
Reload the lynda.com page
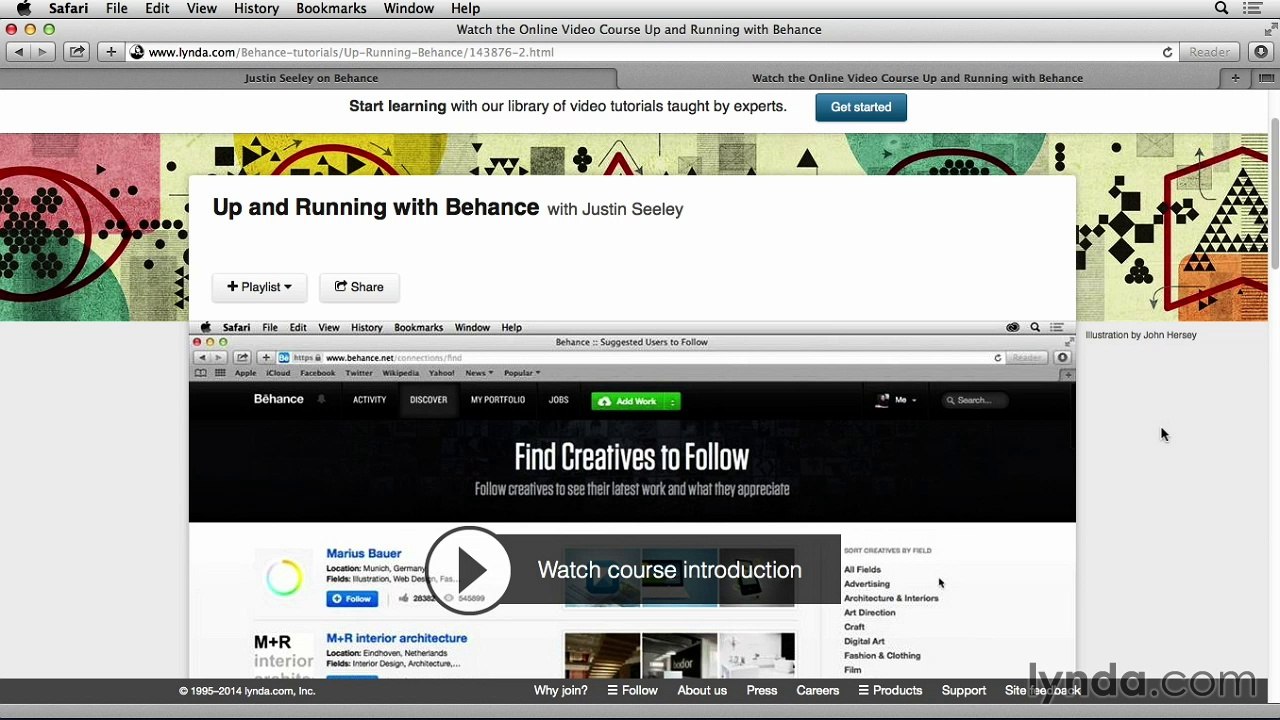(x=1167, y=52)
